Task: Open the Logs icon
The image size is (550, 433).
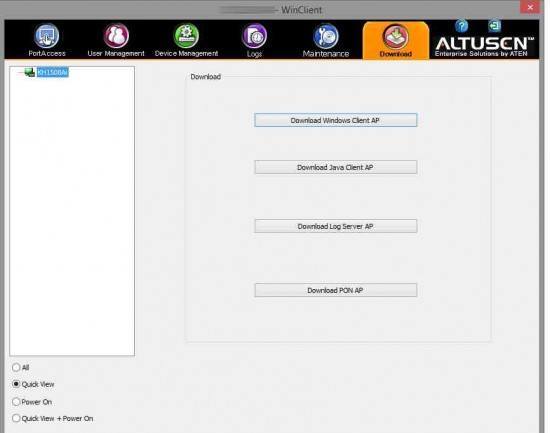Action: click(x=254, y=36)
